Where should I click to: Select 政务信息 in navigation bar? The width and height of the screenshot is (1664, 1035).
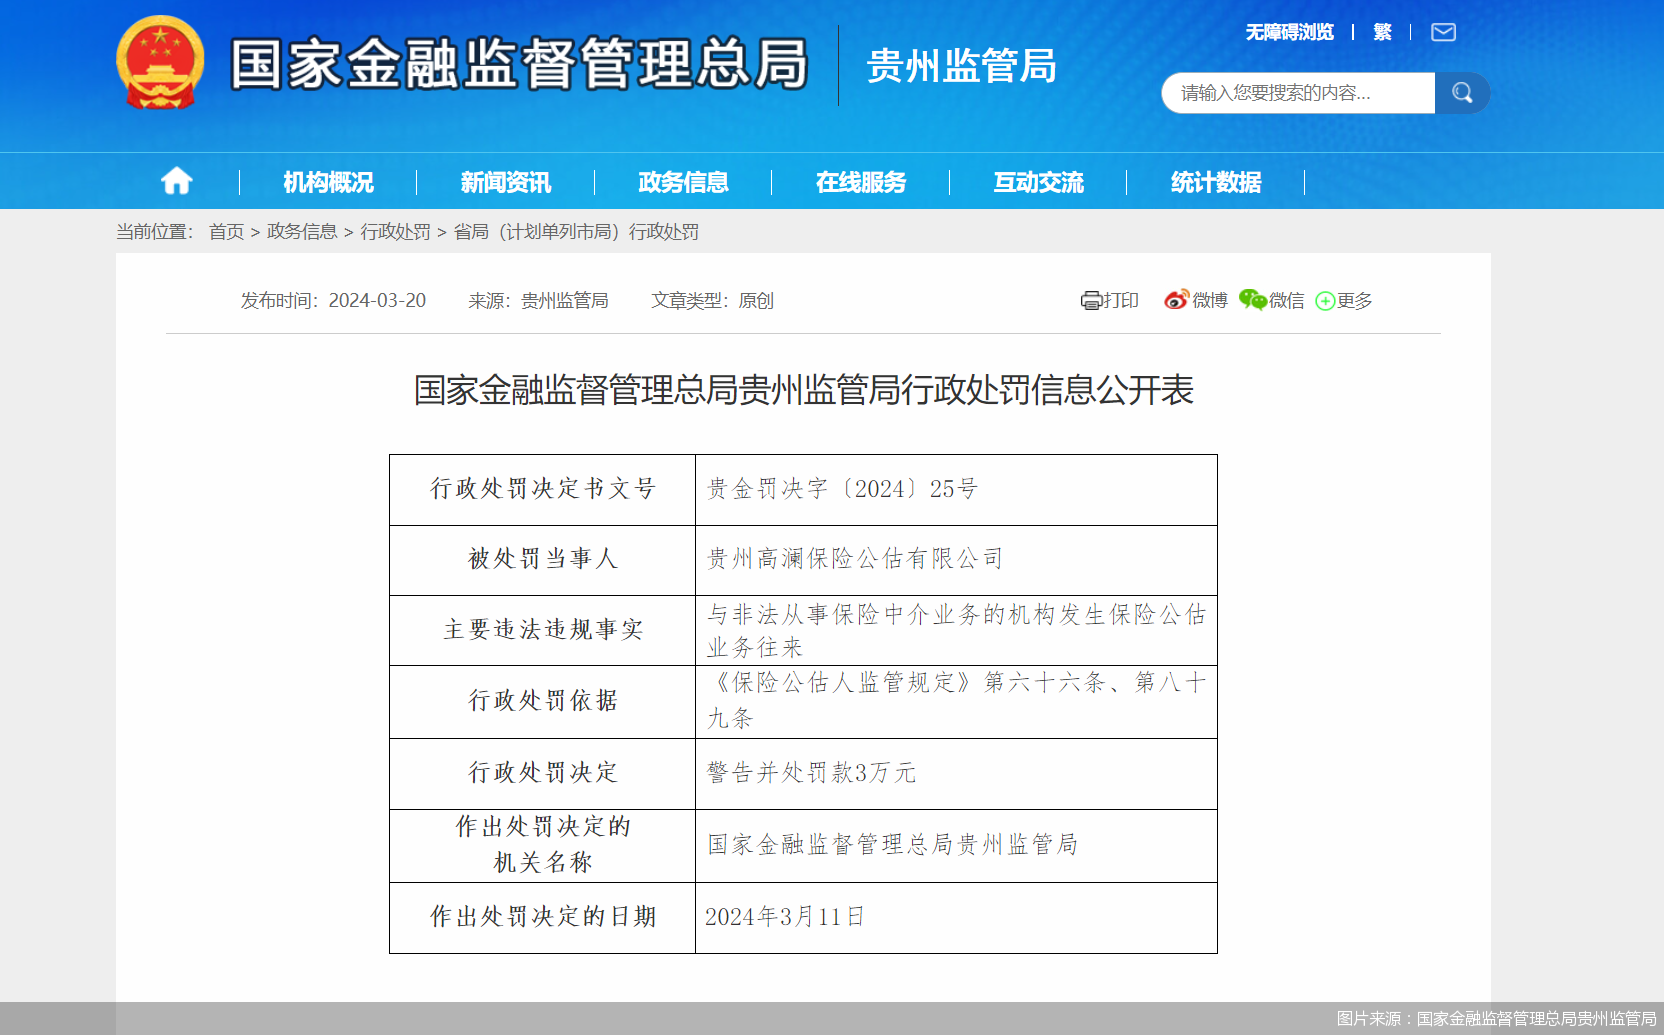pos(683,181)
